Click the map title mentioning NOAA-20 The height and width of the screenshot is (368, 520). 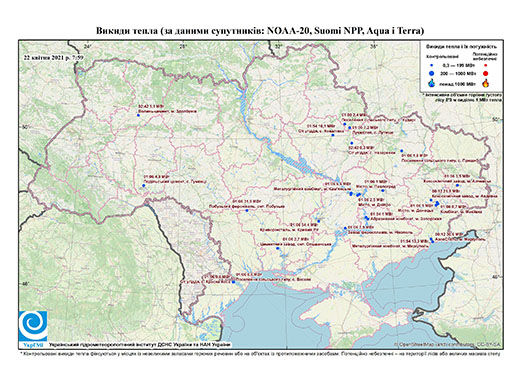(x=260, y=31)
